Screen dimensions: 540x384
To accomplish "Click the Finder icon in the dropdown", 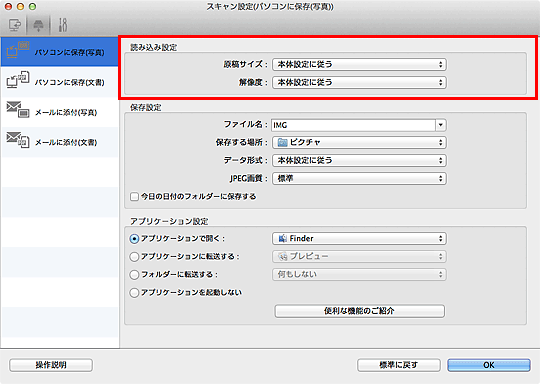I will tap(282, 238).
